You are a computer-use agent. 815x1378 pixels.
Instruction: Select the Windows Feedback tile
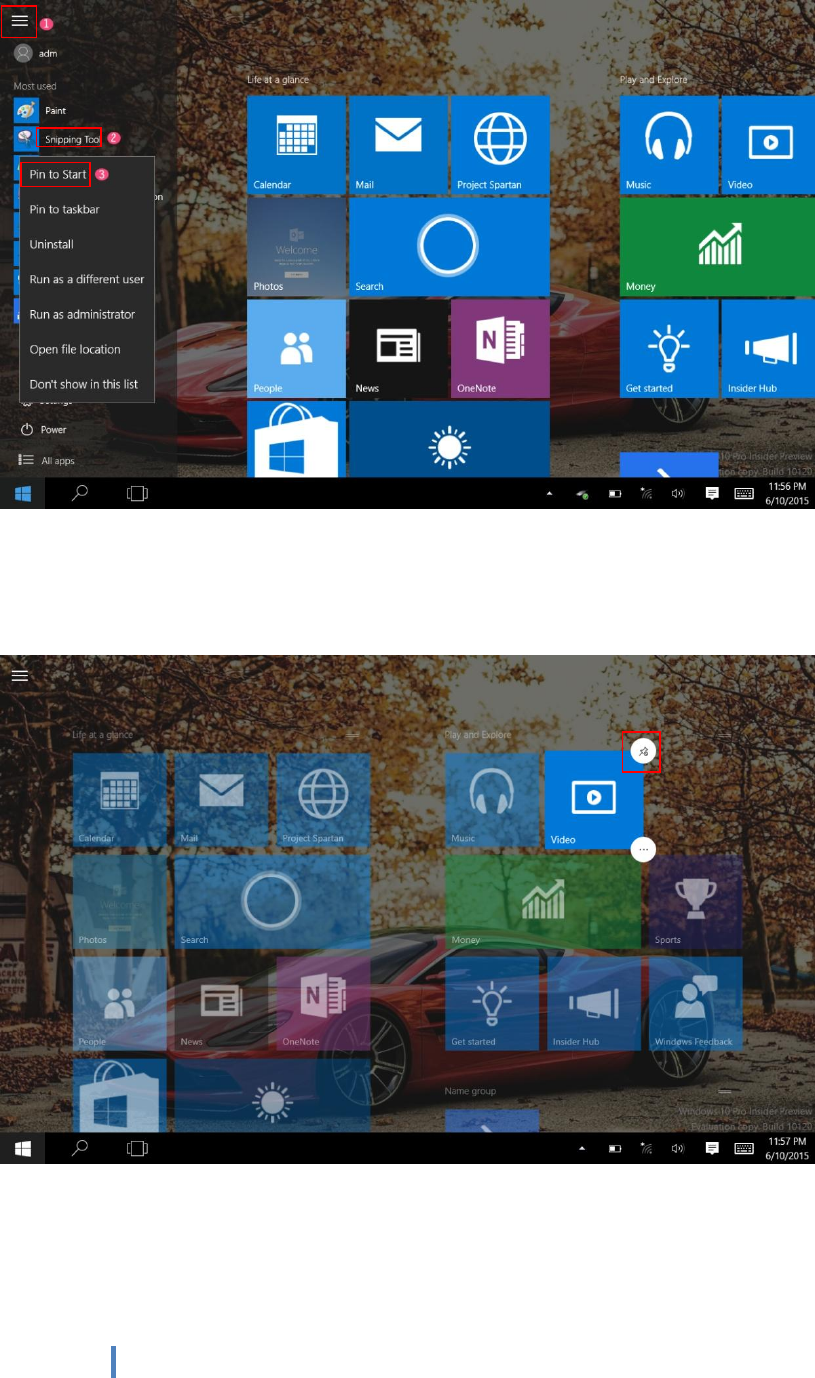click(x=695, y=1003)
